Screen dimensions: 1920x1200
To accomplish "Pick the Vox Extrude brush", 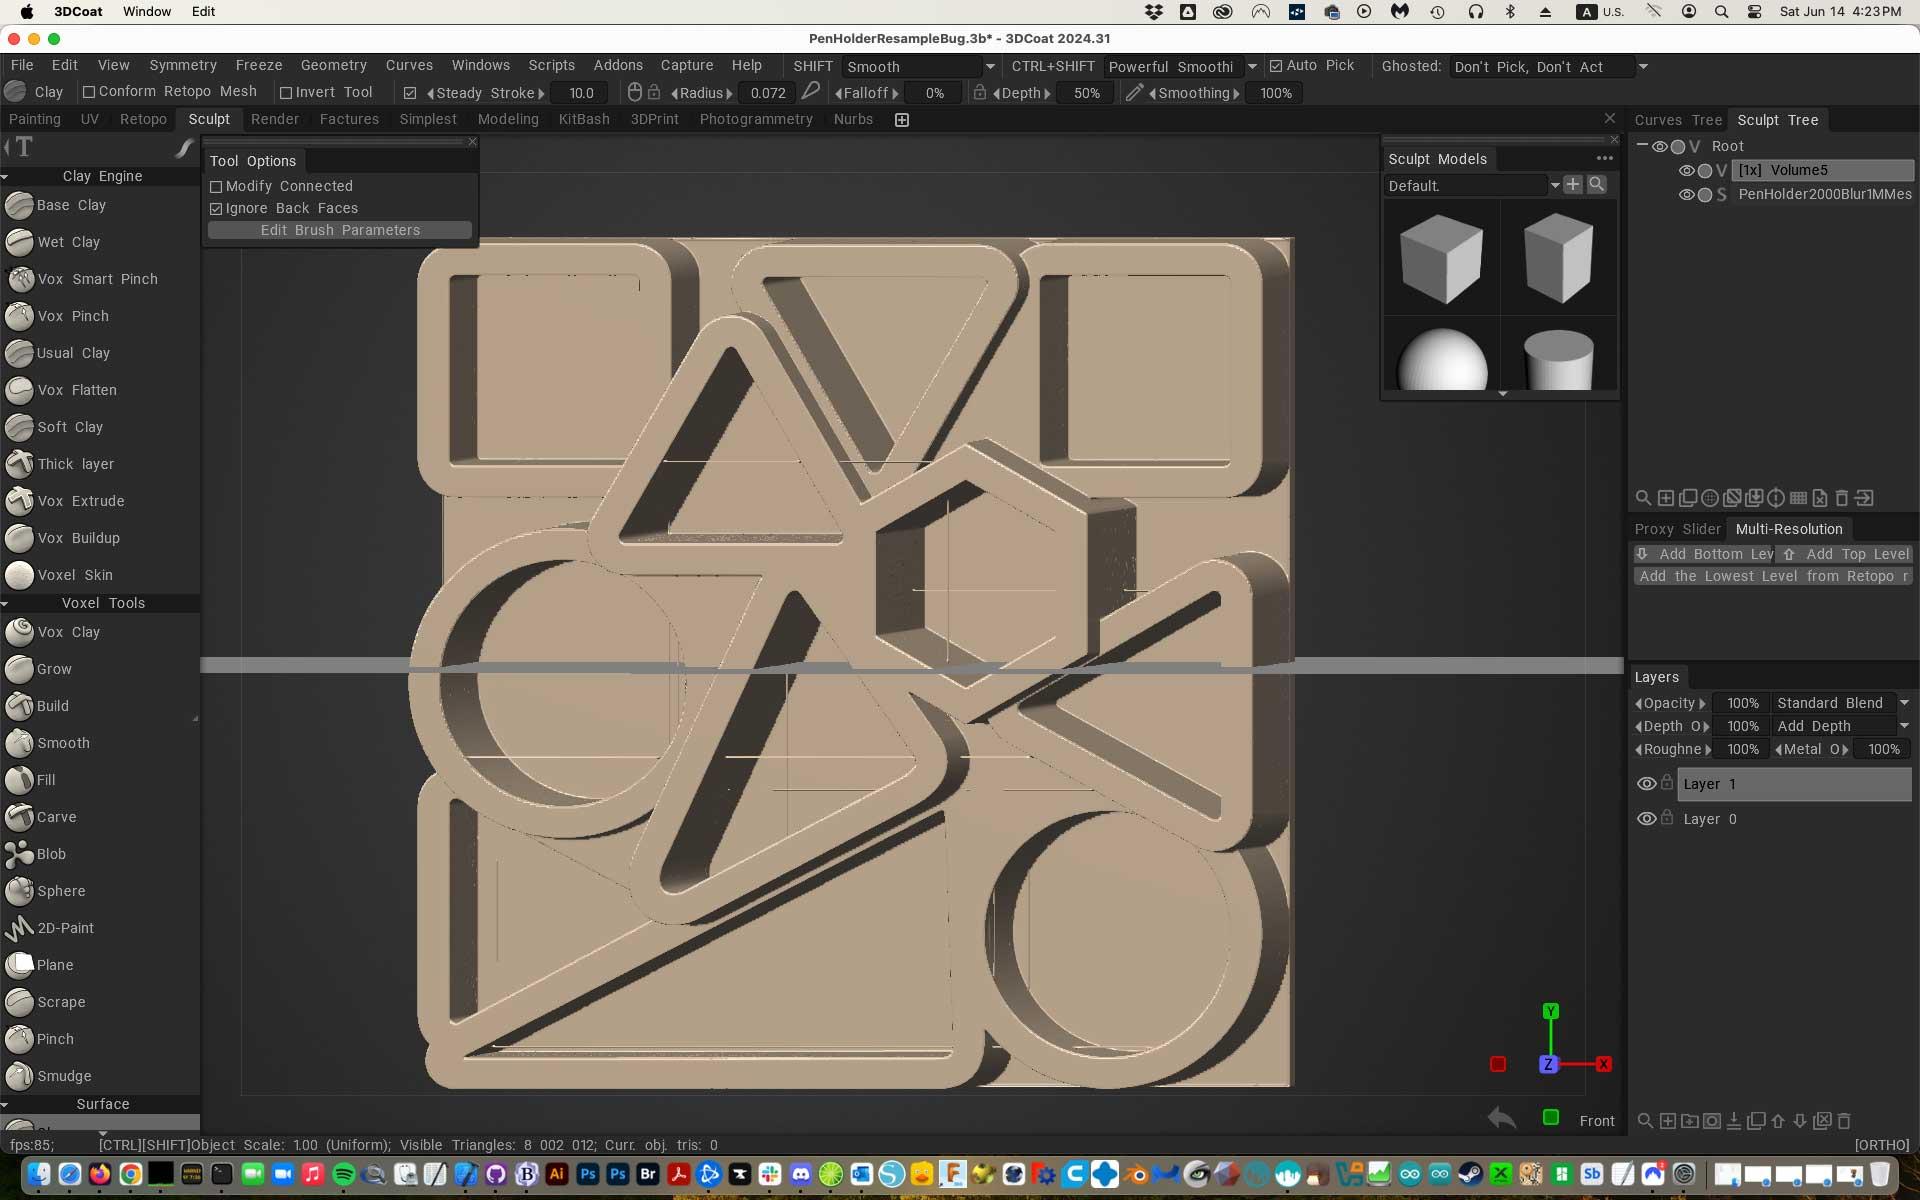I will [x=80, y=501].
